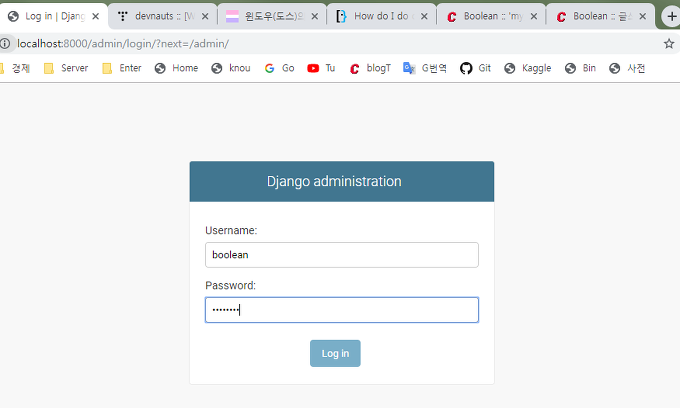This screenshot has height=408, width=680.
Task: Click the Django administration header
Action: [334, 181]
